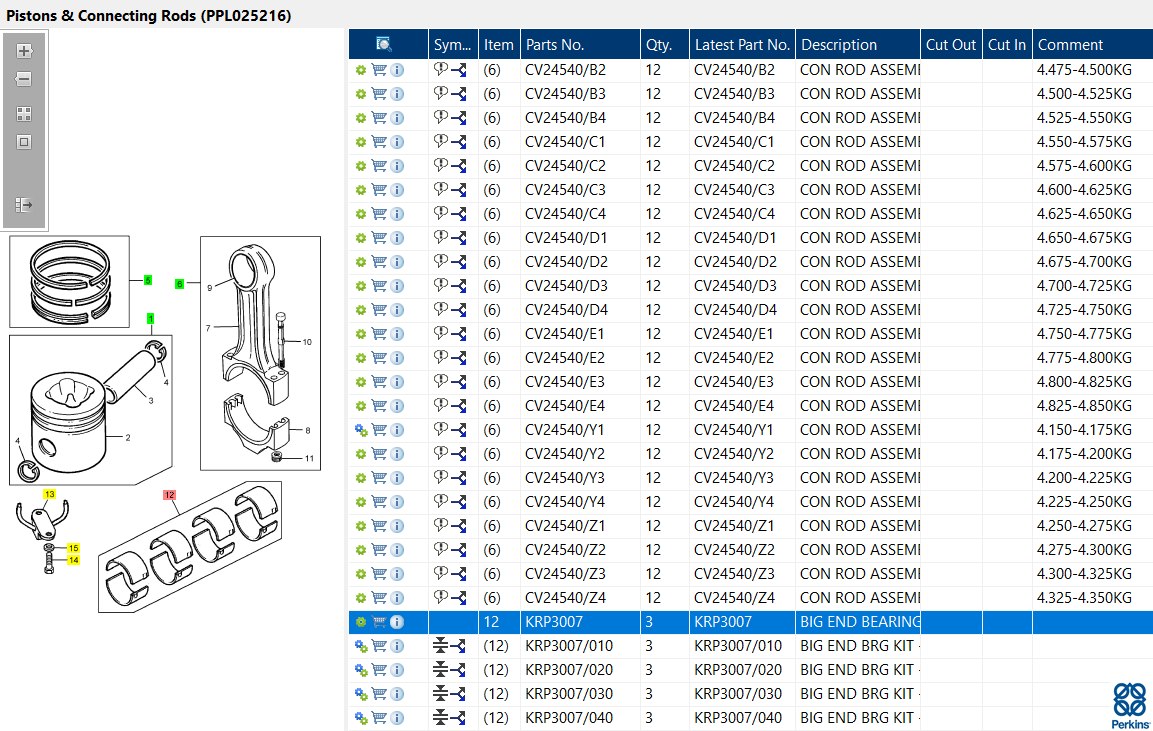Image resolution: width=1153 pixels, height=731 pixels.
Task: Click the Perkins logo
Action: click(x=1130, y=706)
